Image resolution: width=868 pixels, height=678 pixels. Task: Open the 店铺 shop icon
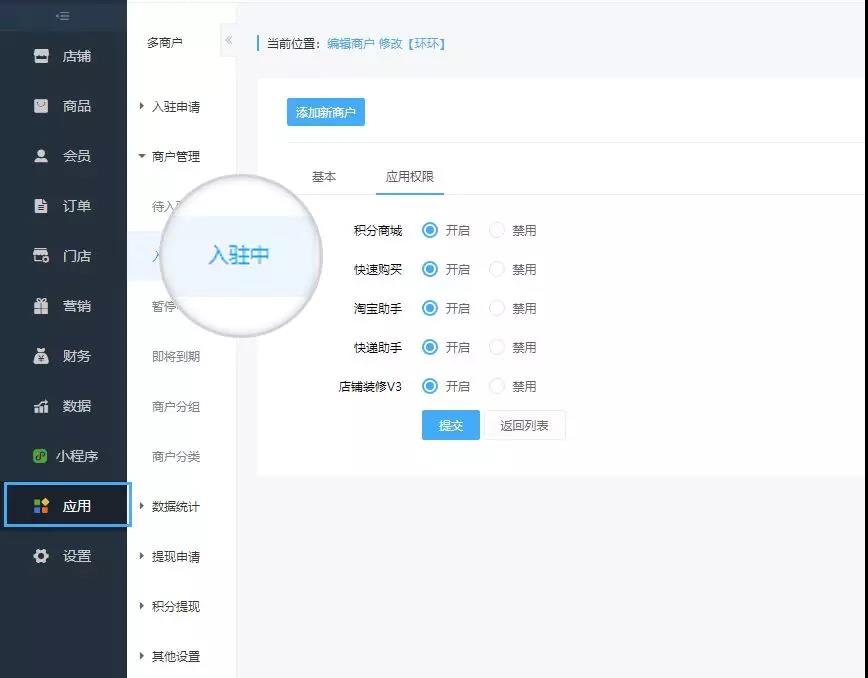(41, 56)
